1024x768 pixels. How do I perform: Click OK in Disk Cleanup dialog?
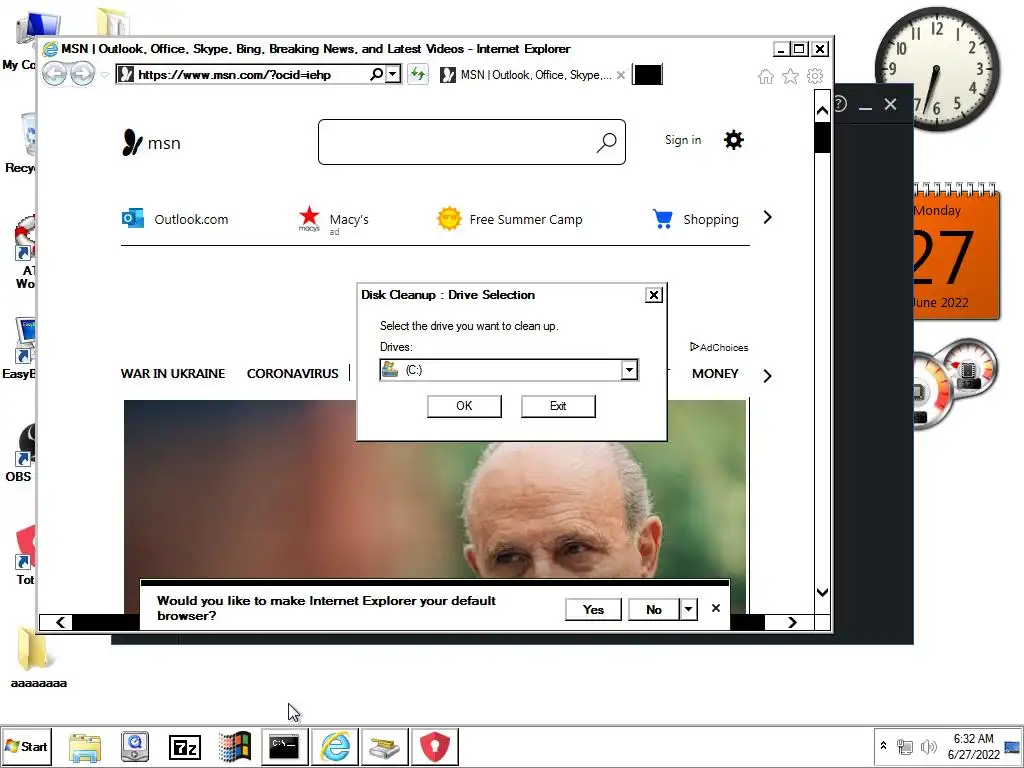tap(464, 406)
